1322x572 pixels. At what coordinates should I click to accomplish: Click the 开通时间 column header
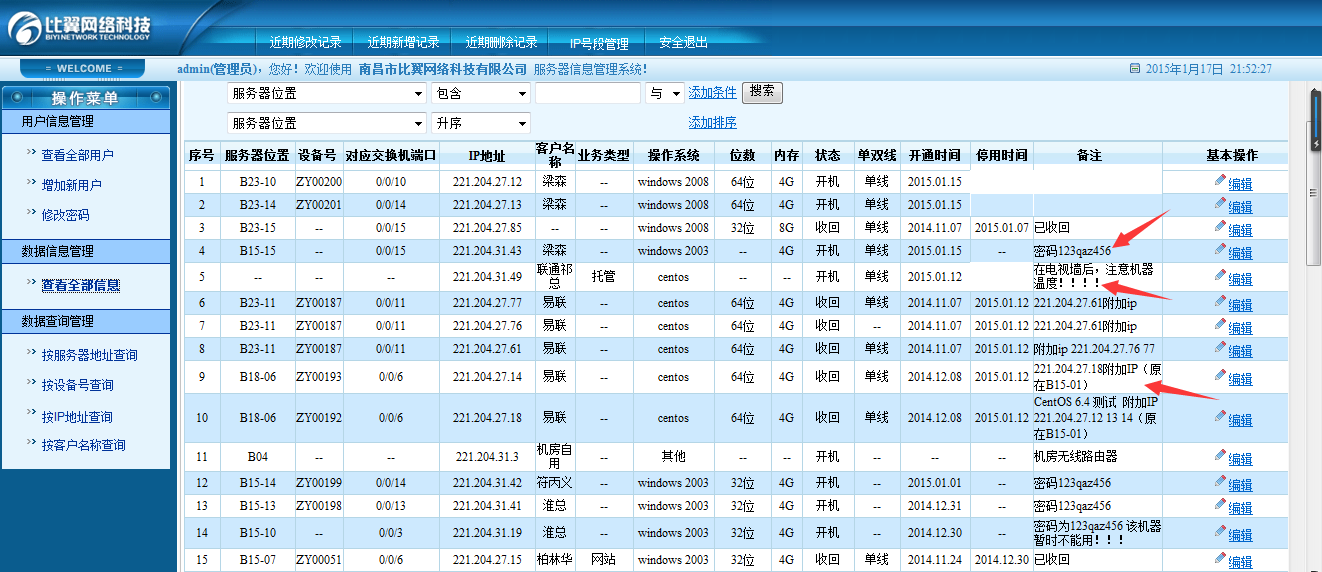coord(935,155)
